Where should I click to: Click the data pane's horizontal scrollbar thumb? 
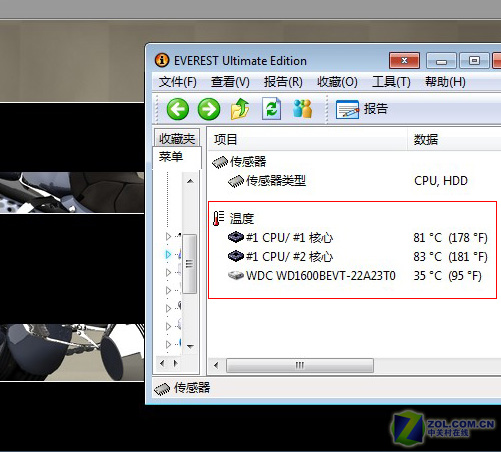click(300, 365)
